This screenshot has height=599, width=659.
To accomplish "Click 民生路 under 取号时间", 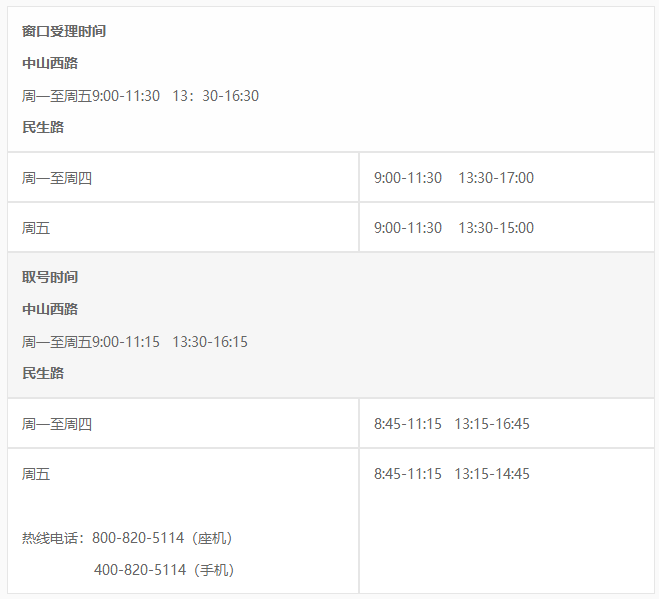I will [x=43, y=373].
